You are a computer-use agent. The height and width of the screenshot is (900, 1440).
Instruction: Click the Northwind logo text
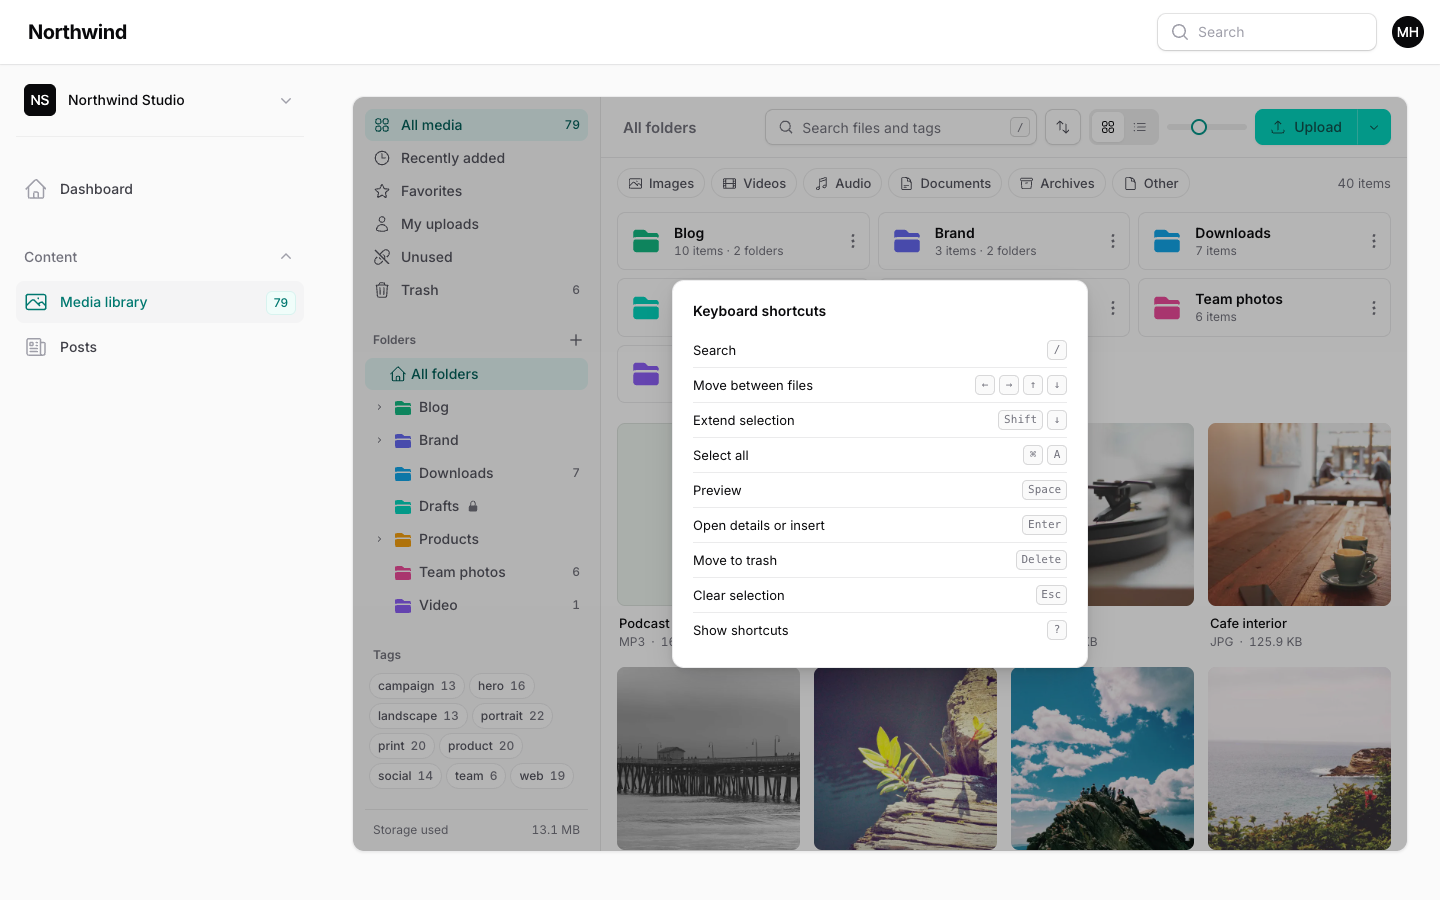click(78, 32)
